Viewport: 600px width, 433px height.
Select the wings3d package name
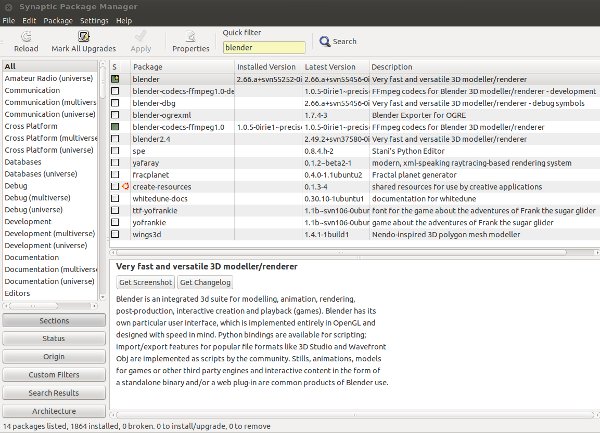[147, 234]
